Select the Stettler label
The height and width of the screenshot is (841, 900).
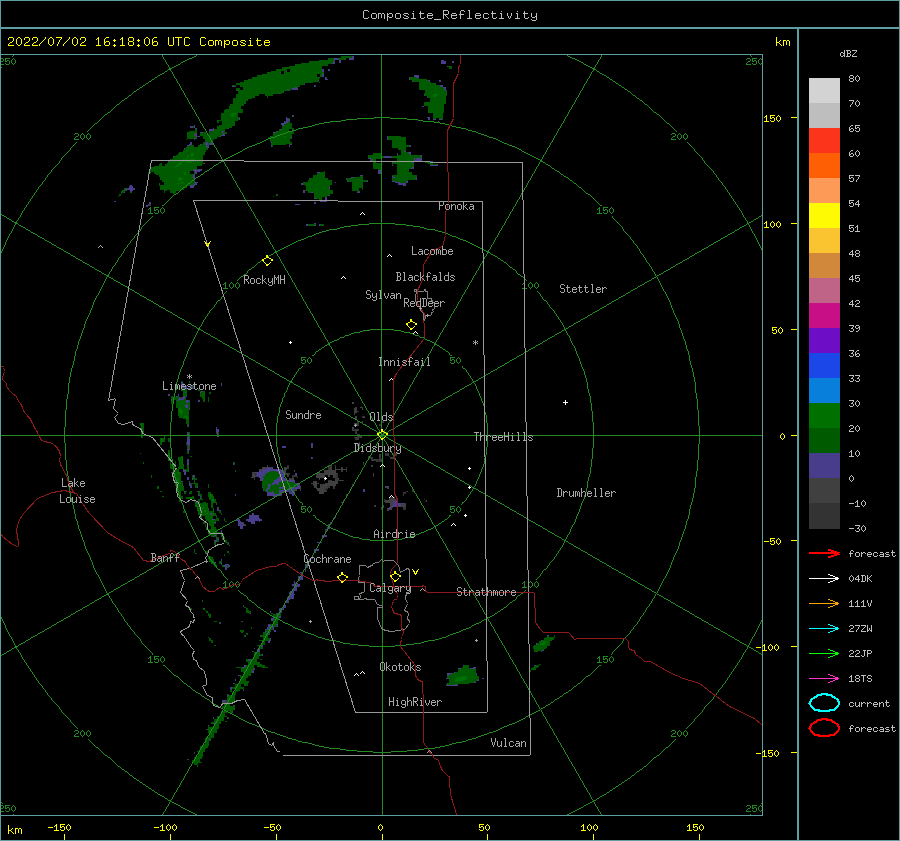pos(583,289)
